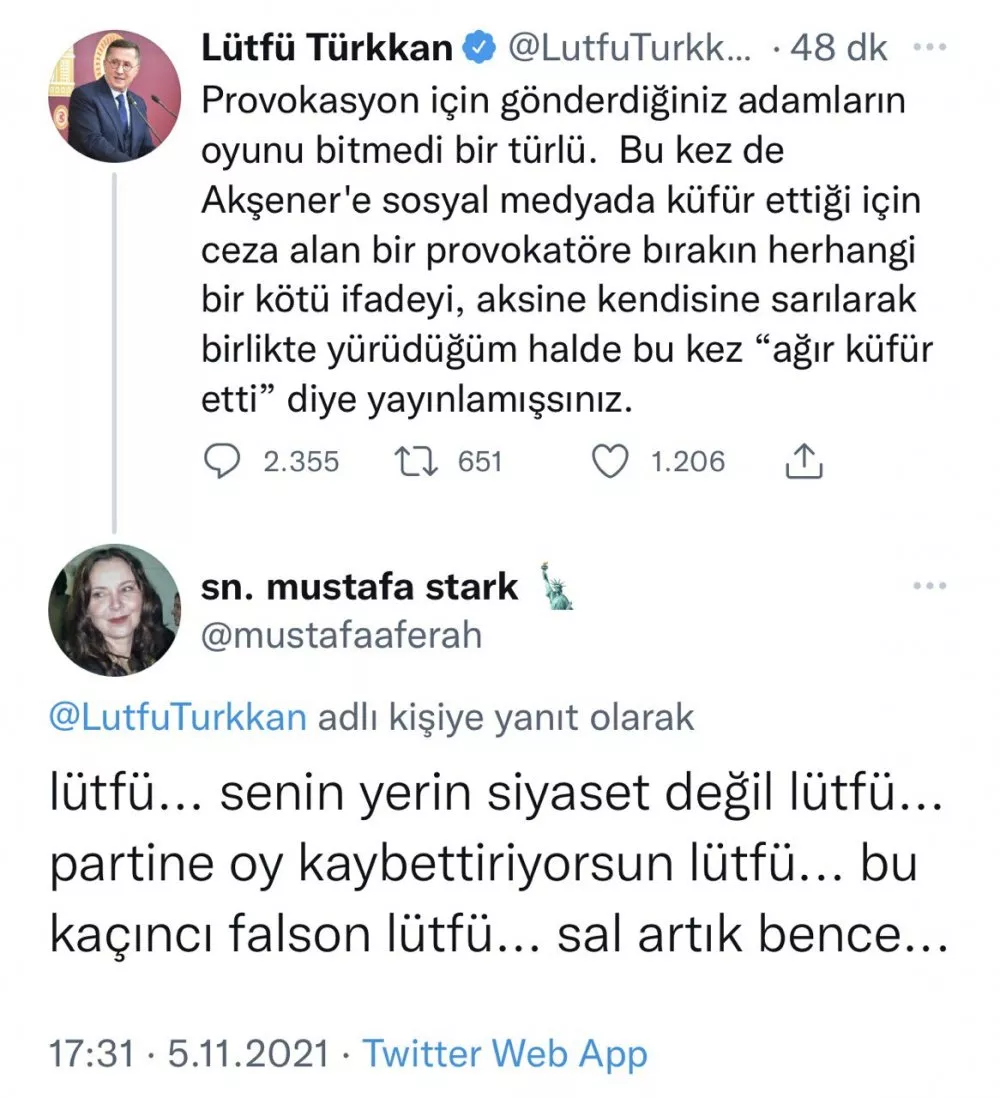1000x1098 pixels.
Task: Click the 17:31 · 5.11.2021 timestamp
Action: pyautogui.click(x=189, y=1053)
